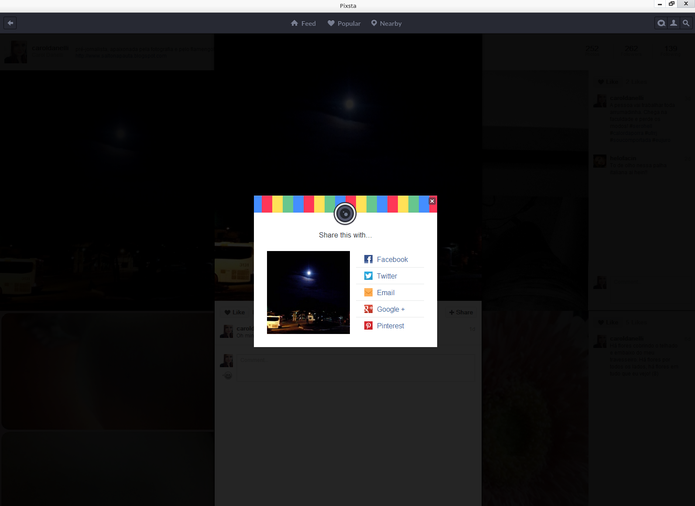695x506 pixels.
Task: Click the search magnifier icon
Action: pos(686,23)
